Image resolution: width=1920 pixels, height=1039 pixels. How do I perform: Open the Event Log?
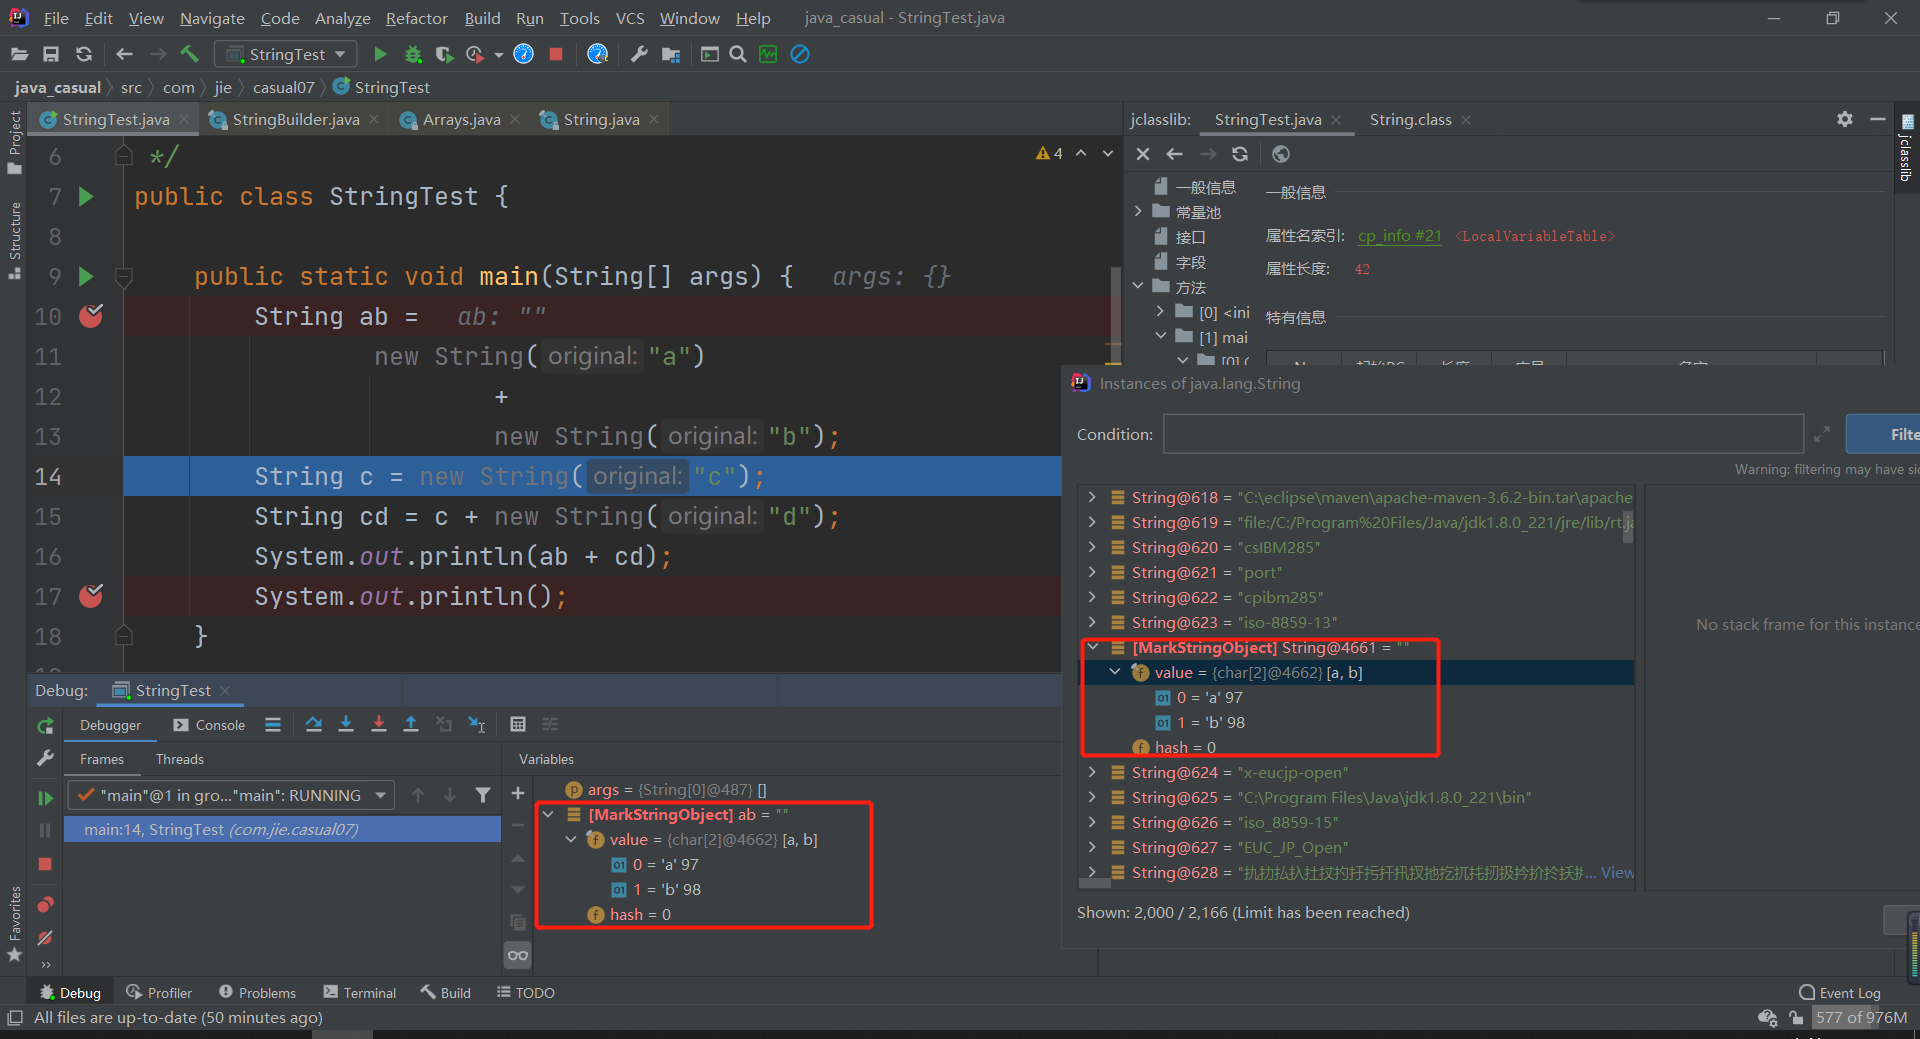(x=1840, y=992)
